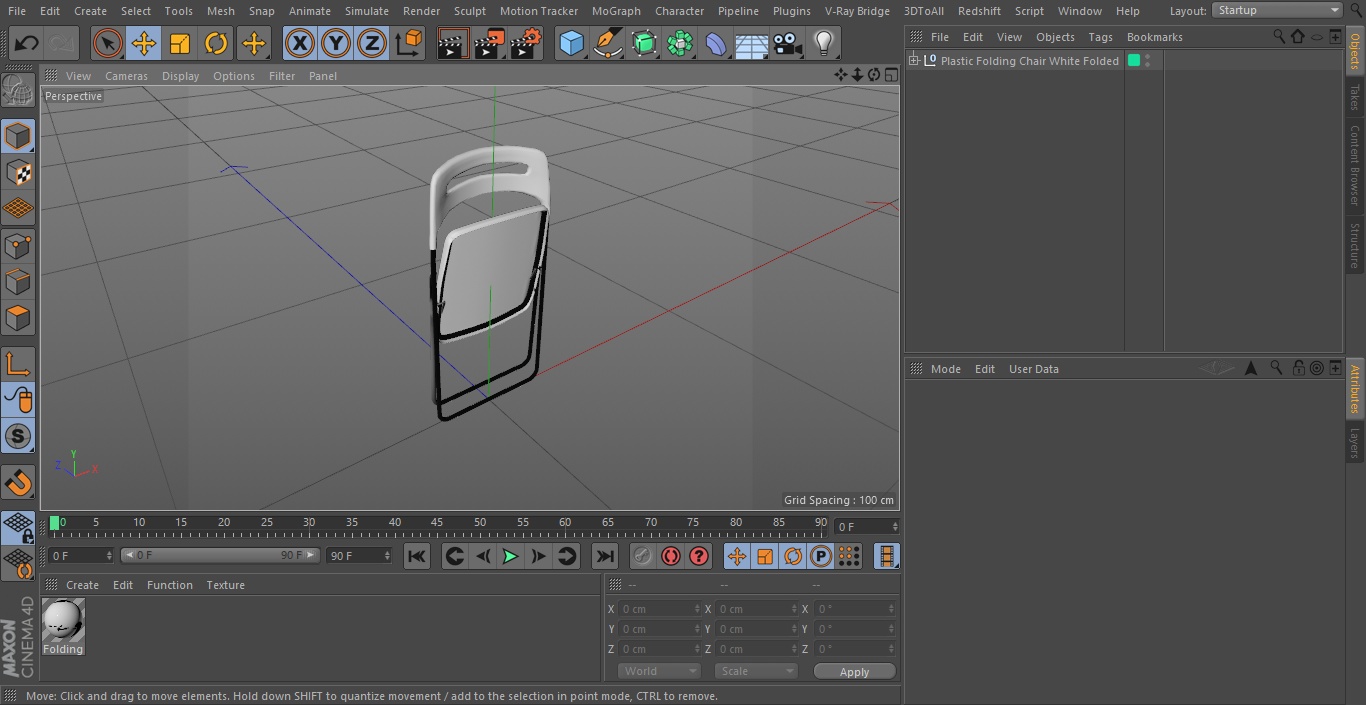Viewport: 1366px width, 705px height.
Task: Click the green layer swatch of chair object
Action: point(1134,61)
